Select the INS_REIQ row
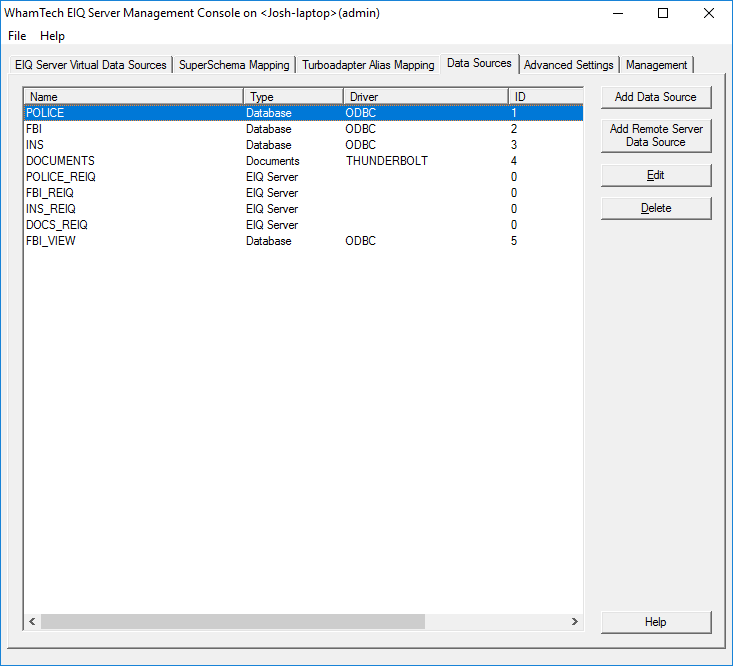This screenshot has height=666, width=733. pyautogui.click(x=303, y=209)
